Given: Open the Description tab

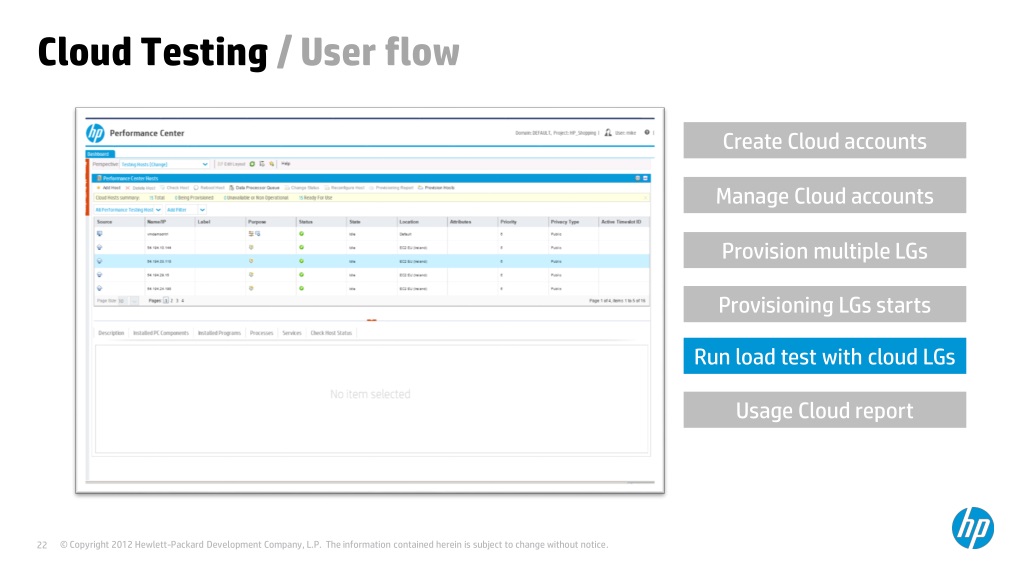Looking at the screenshot, I should point(111,333).
